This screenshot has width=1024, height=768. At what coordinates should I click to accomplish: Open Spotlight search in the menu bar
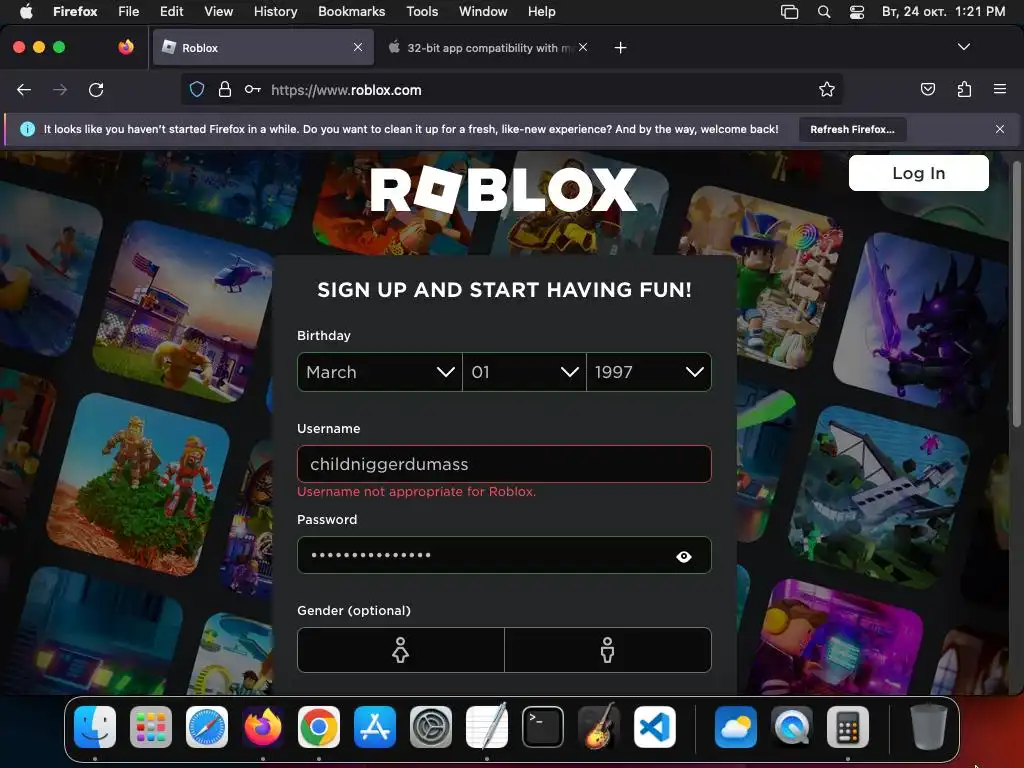pos(824,12)
